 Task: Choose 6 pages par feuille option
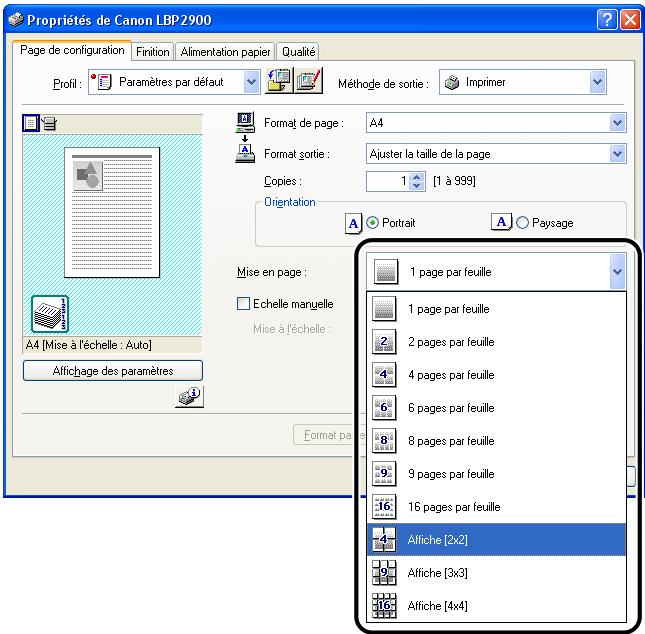tap(497, 408)
